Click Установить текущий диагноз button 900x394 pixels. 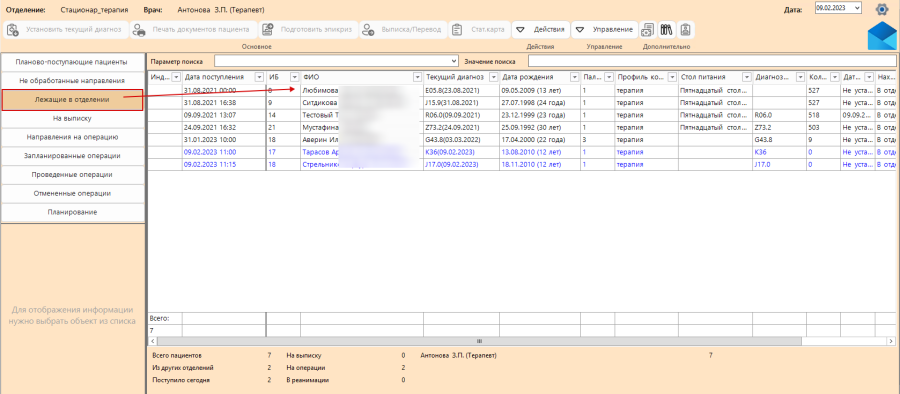[65, 30]
